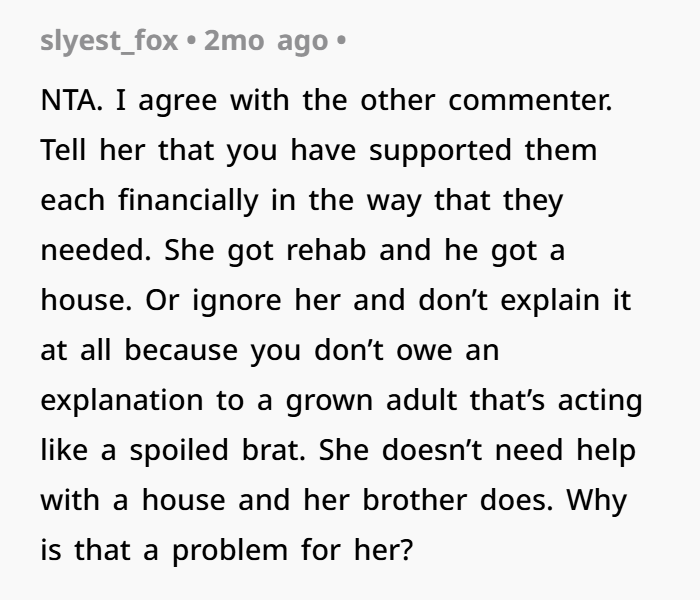Click the word rehab in the comment
The image size is (700, 600).
tap(326, 250)
